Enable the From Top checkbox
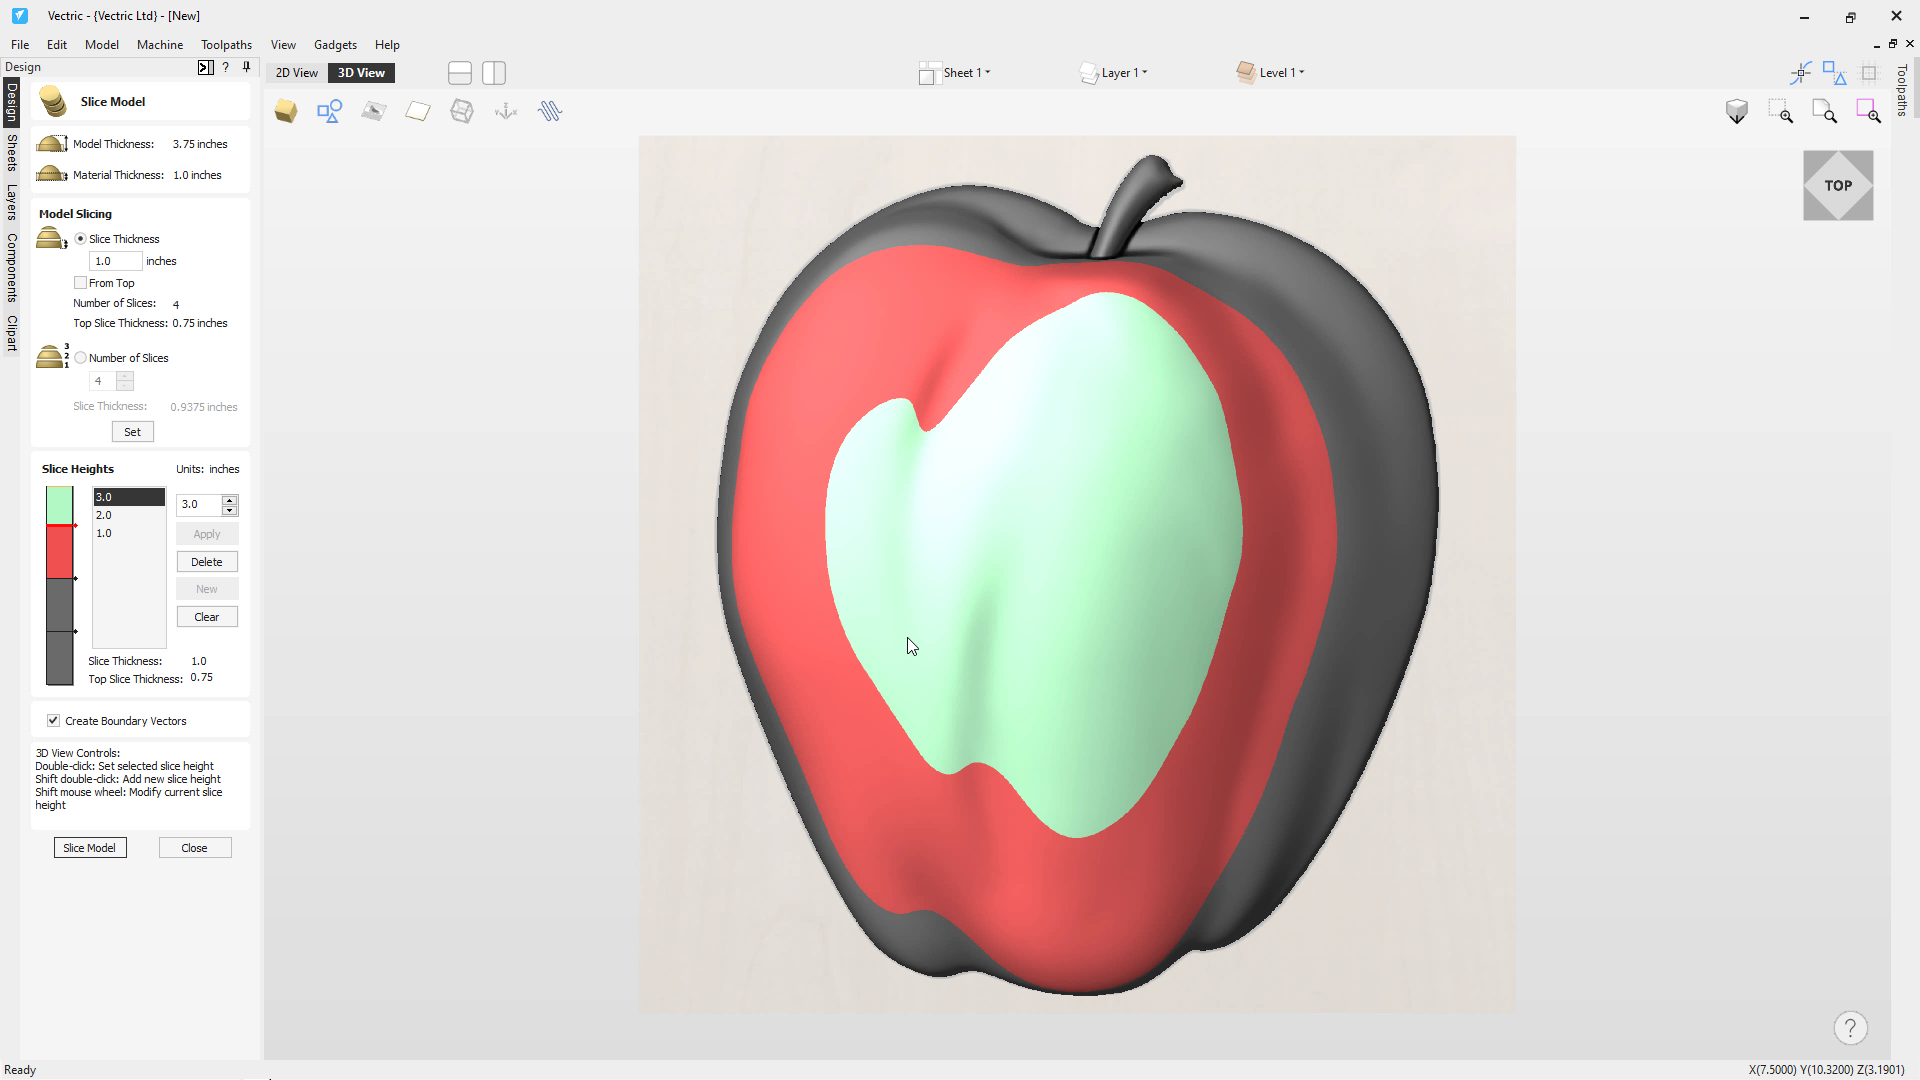The width and height of the screenshot is (1920, 1080). (81, 283)
